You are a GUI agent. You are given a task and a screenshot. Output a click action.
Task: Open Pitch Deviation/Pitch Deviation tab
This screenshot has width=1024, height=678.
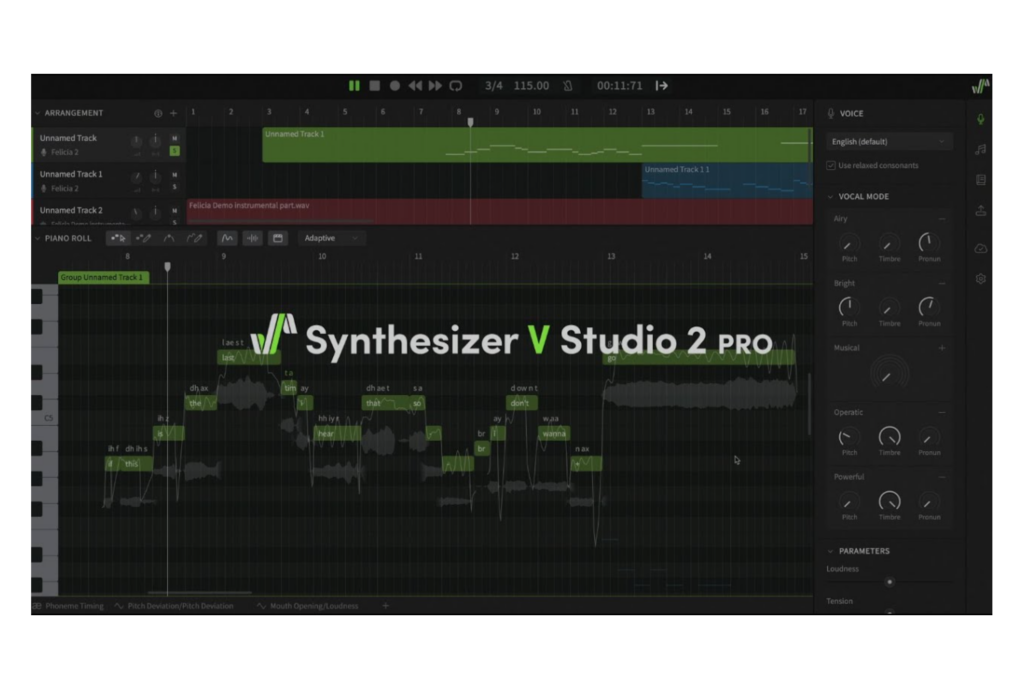(x=174, y=606)
